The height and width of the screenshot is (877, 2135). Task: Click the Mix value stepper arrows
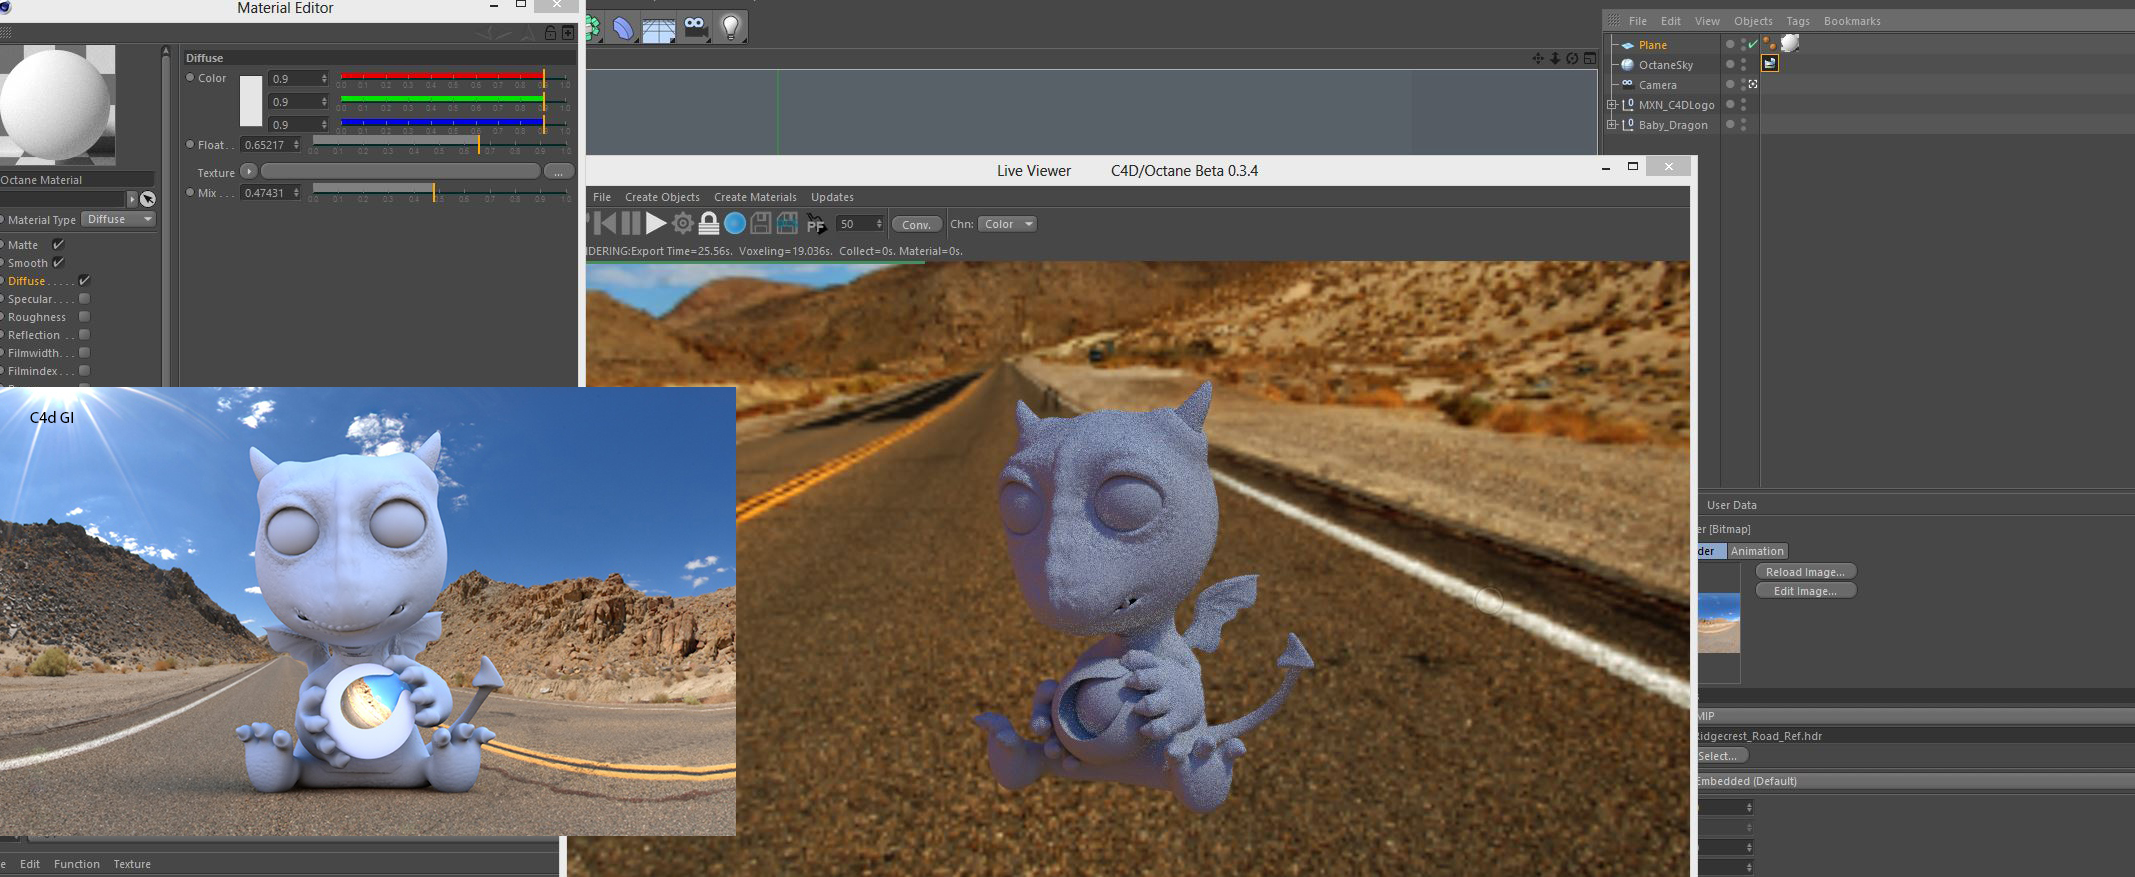(x=296, y=193)
